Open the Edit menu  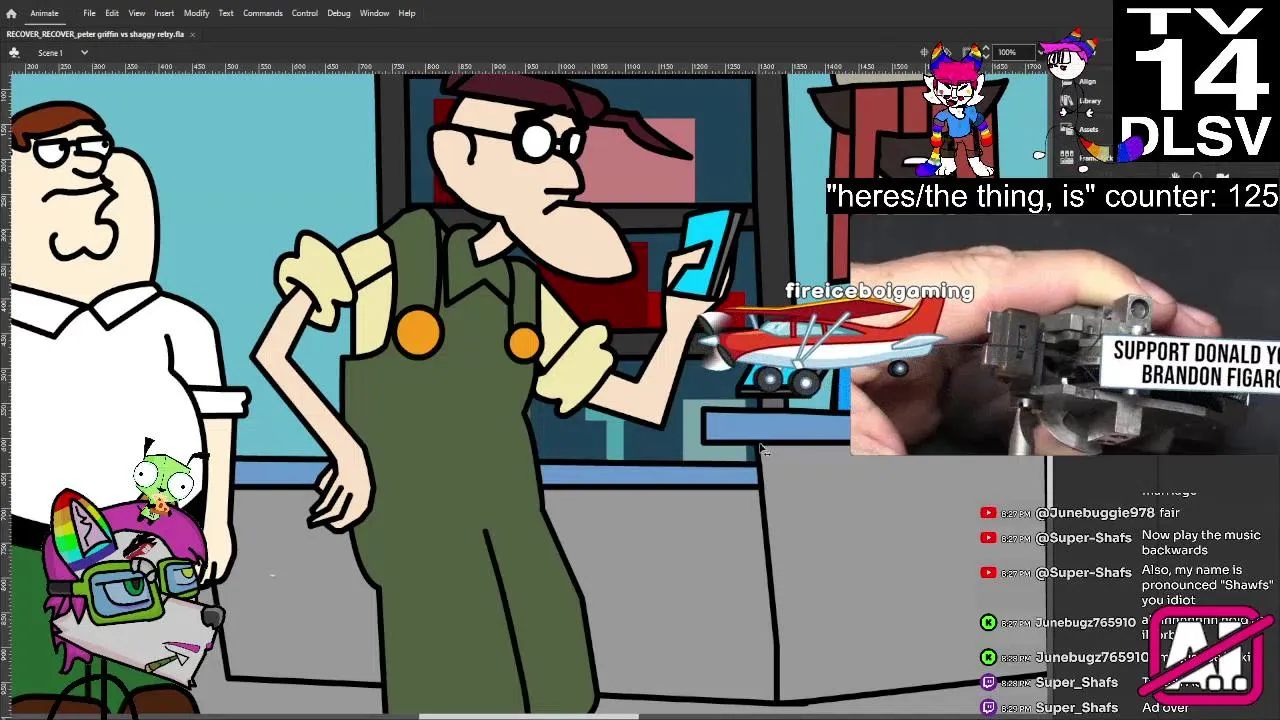(x=112, y=13)
